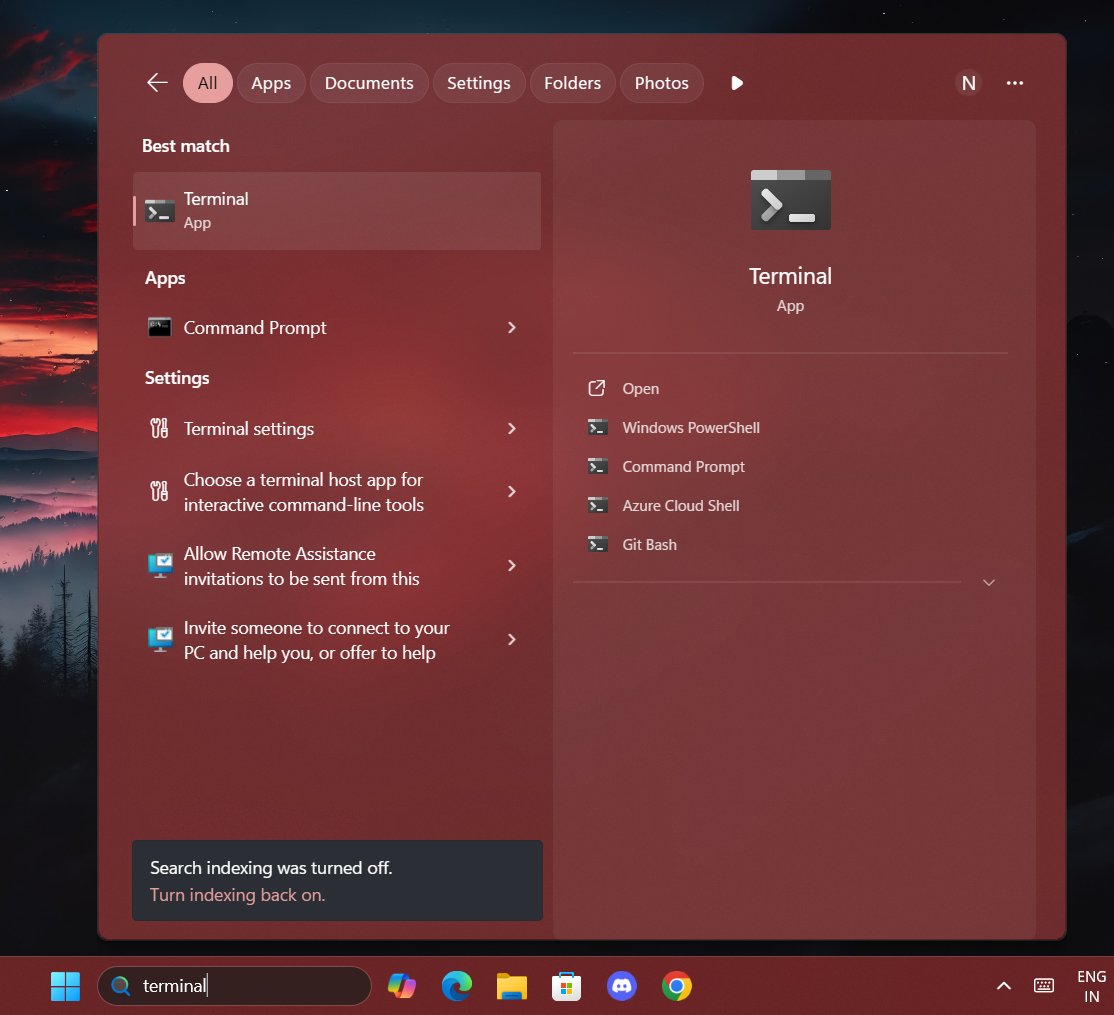This screenshot has height=1015, width=1114.
Task: Show more filter tabs with play arrow
Action: click(737, 83)
